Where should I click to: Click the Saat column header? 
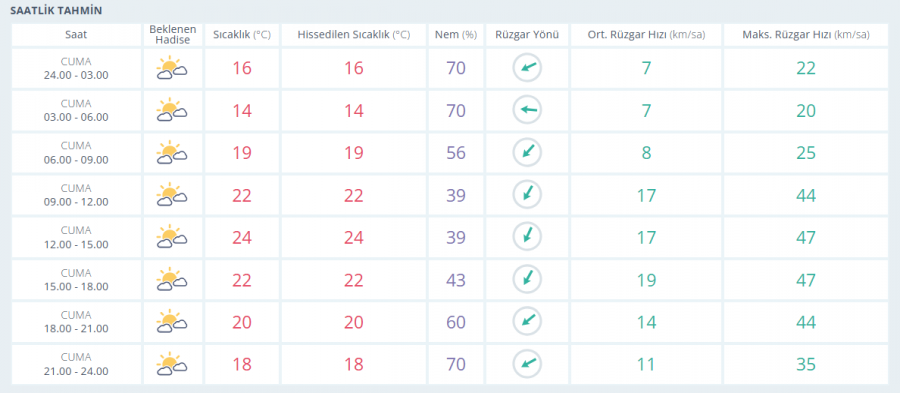coord(76,34)
